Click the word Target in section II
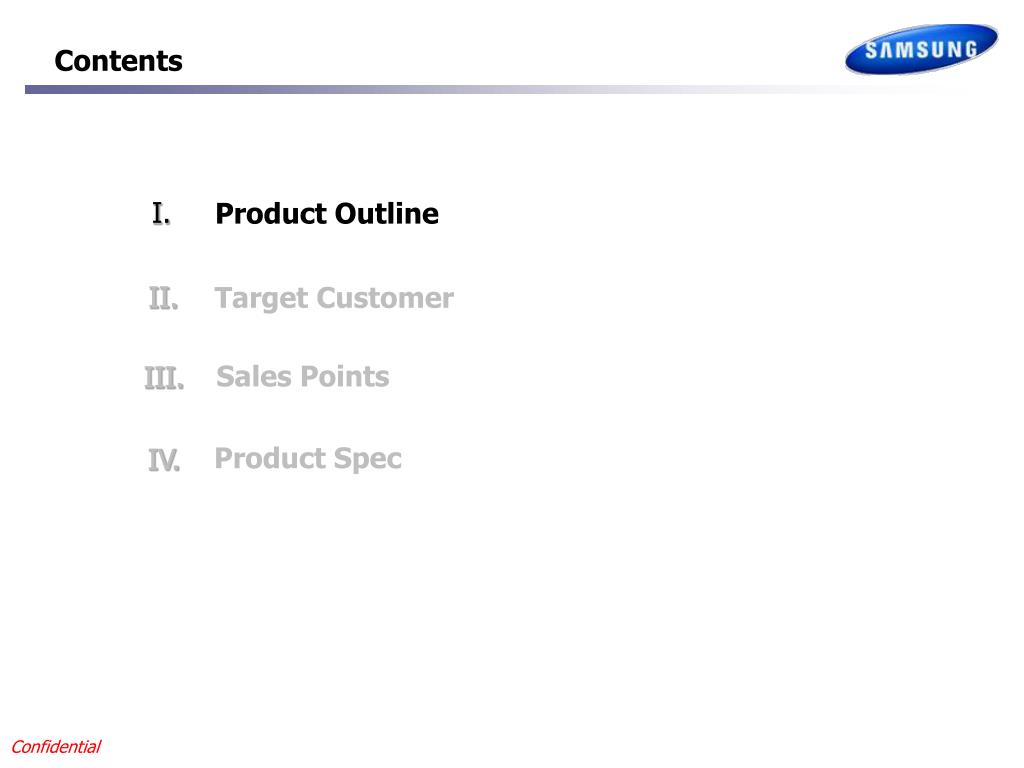1024x768 pixels. point(261,299)
